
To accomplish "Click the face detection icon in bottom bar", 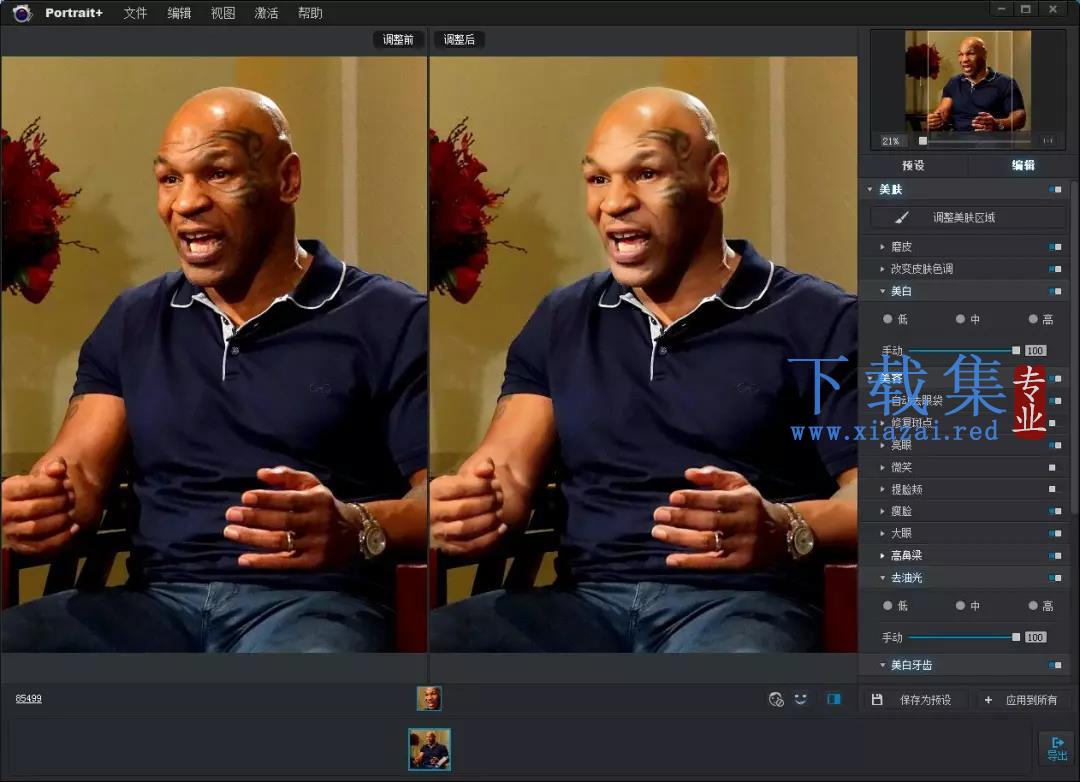I will pyautogui.click(x=776, y=699).
